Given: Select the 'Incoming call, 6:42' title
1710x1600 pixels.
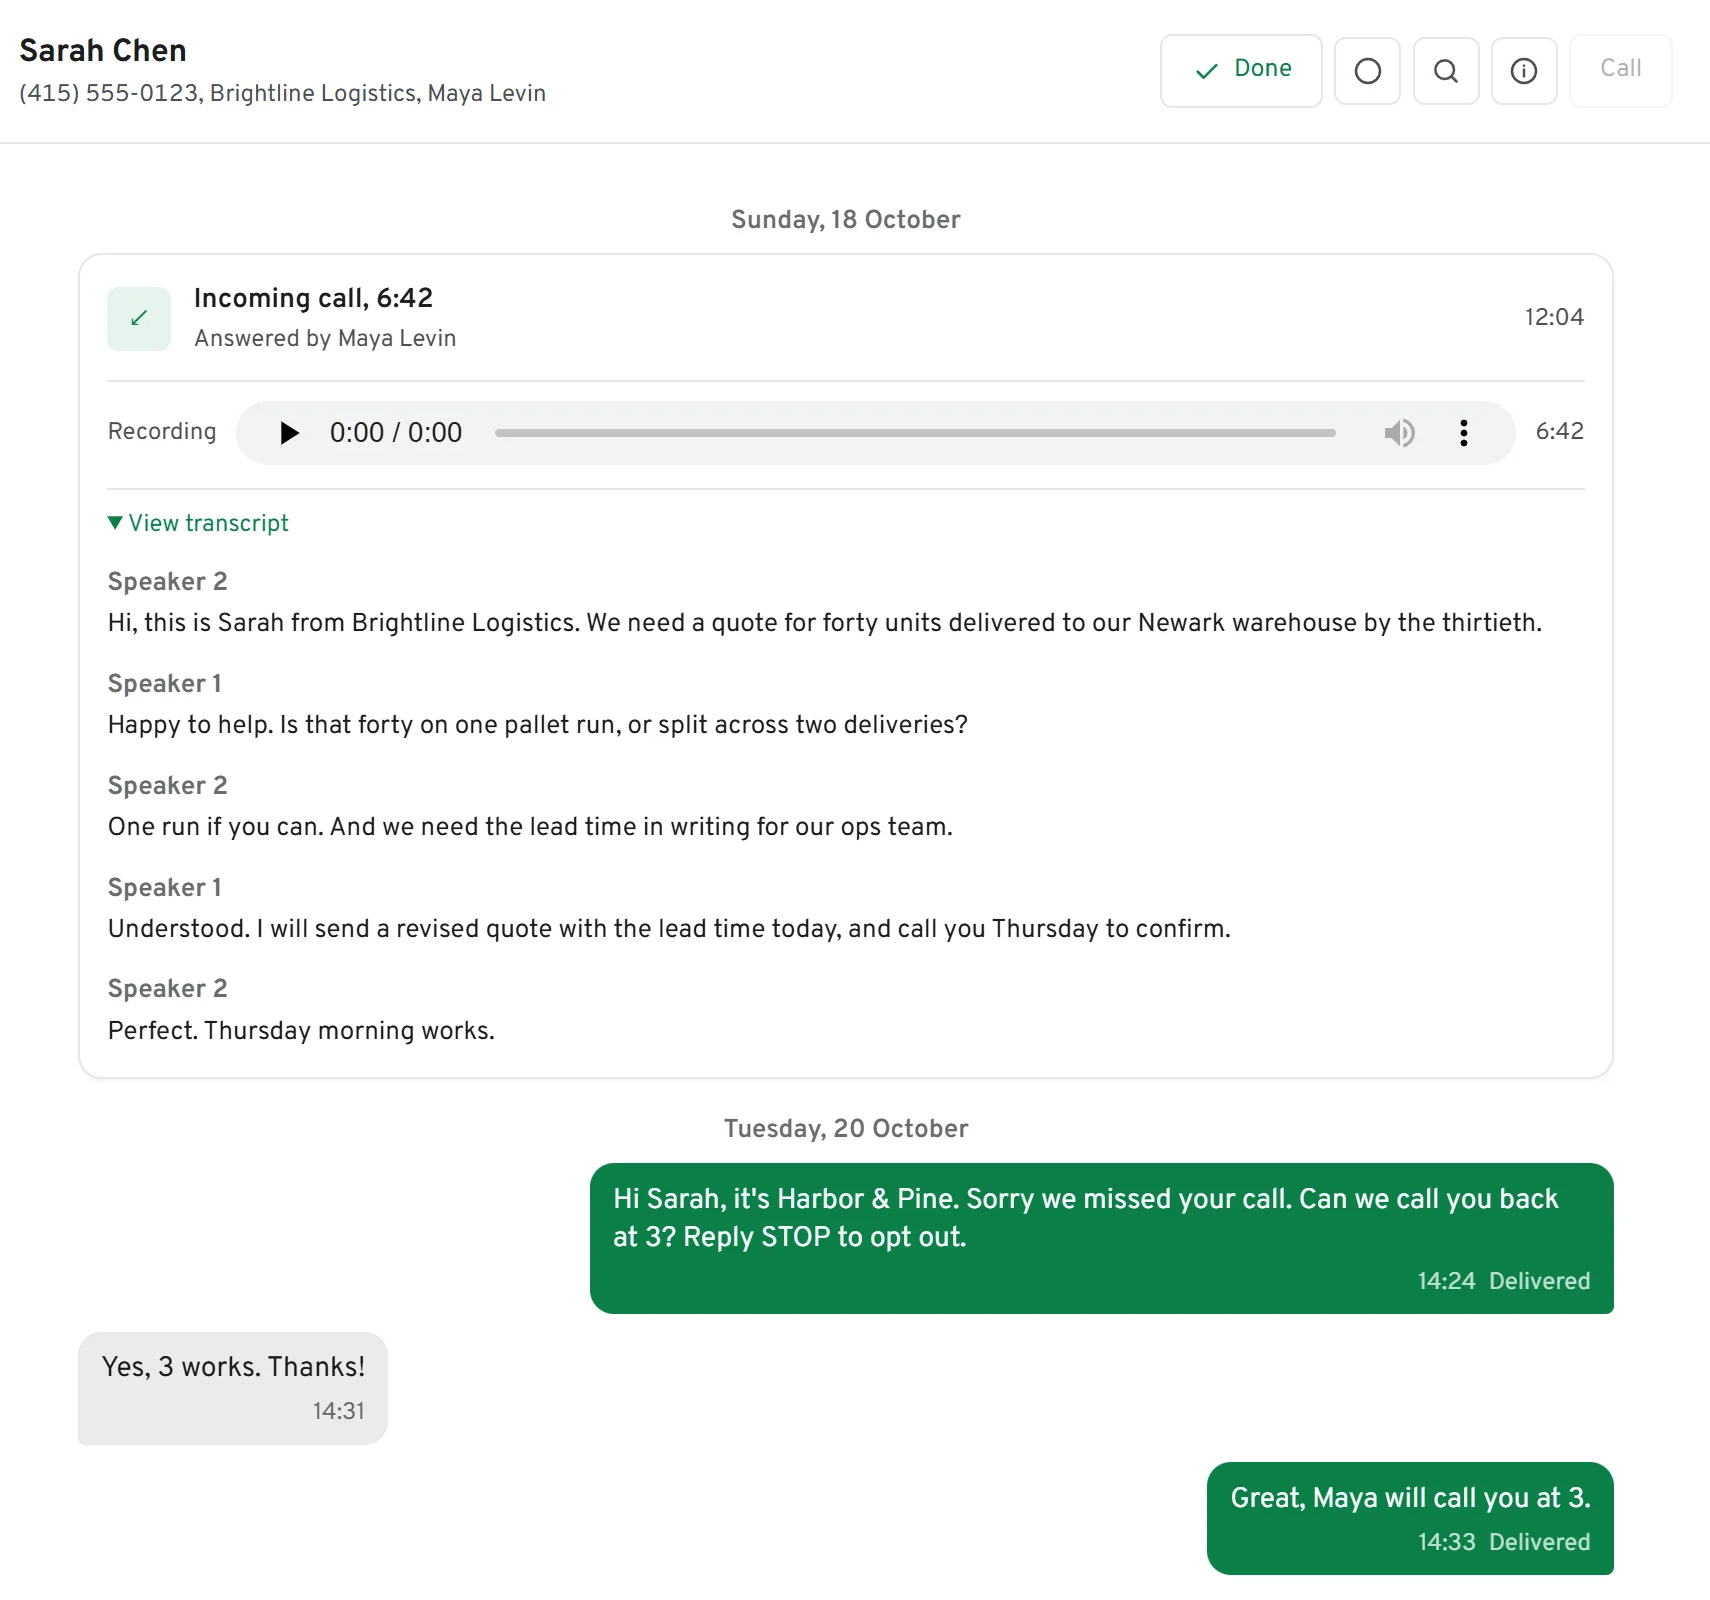Looking at the screenshot, I should tap(313, 298).
